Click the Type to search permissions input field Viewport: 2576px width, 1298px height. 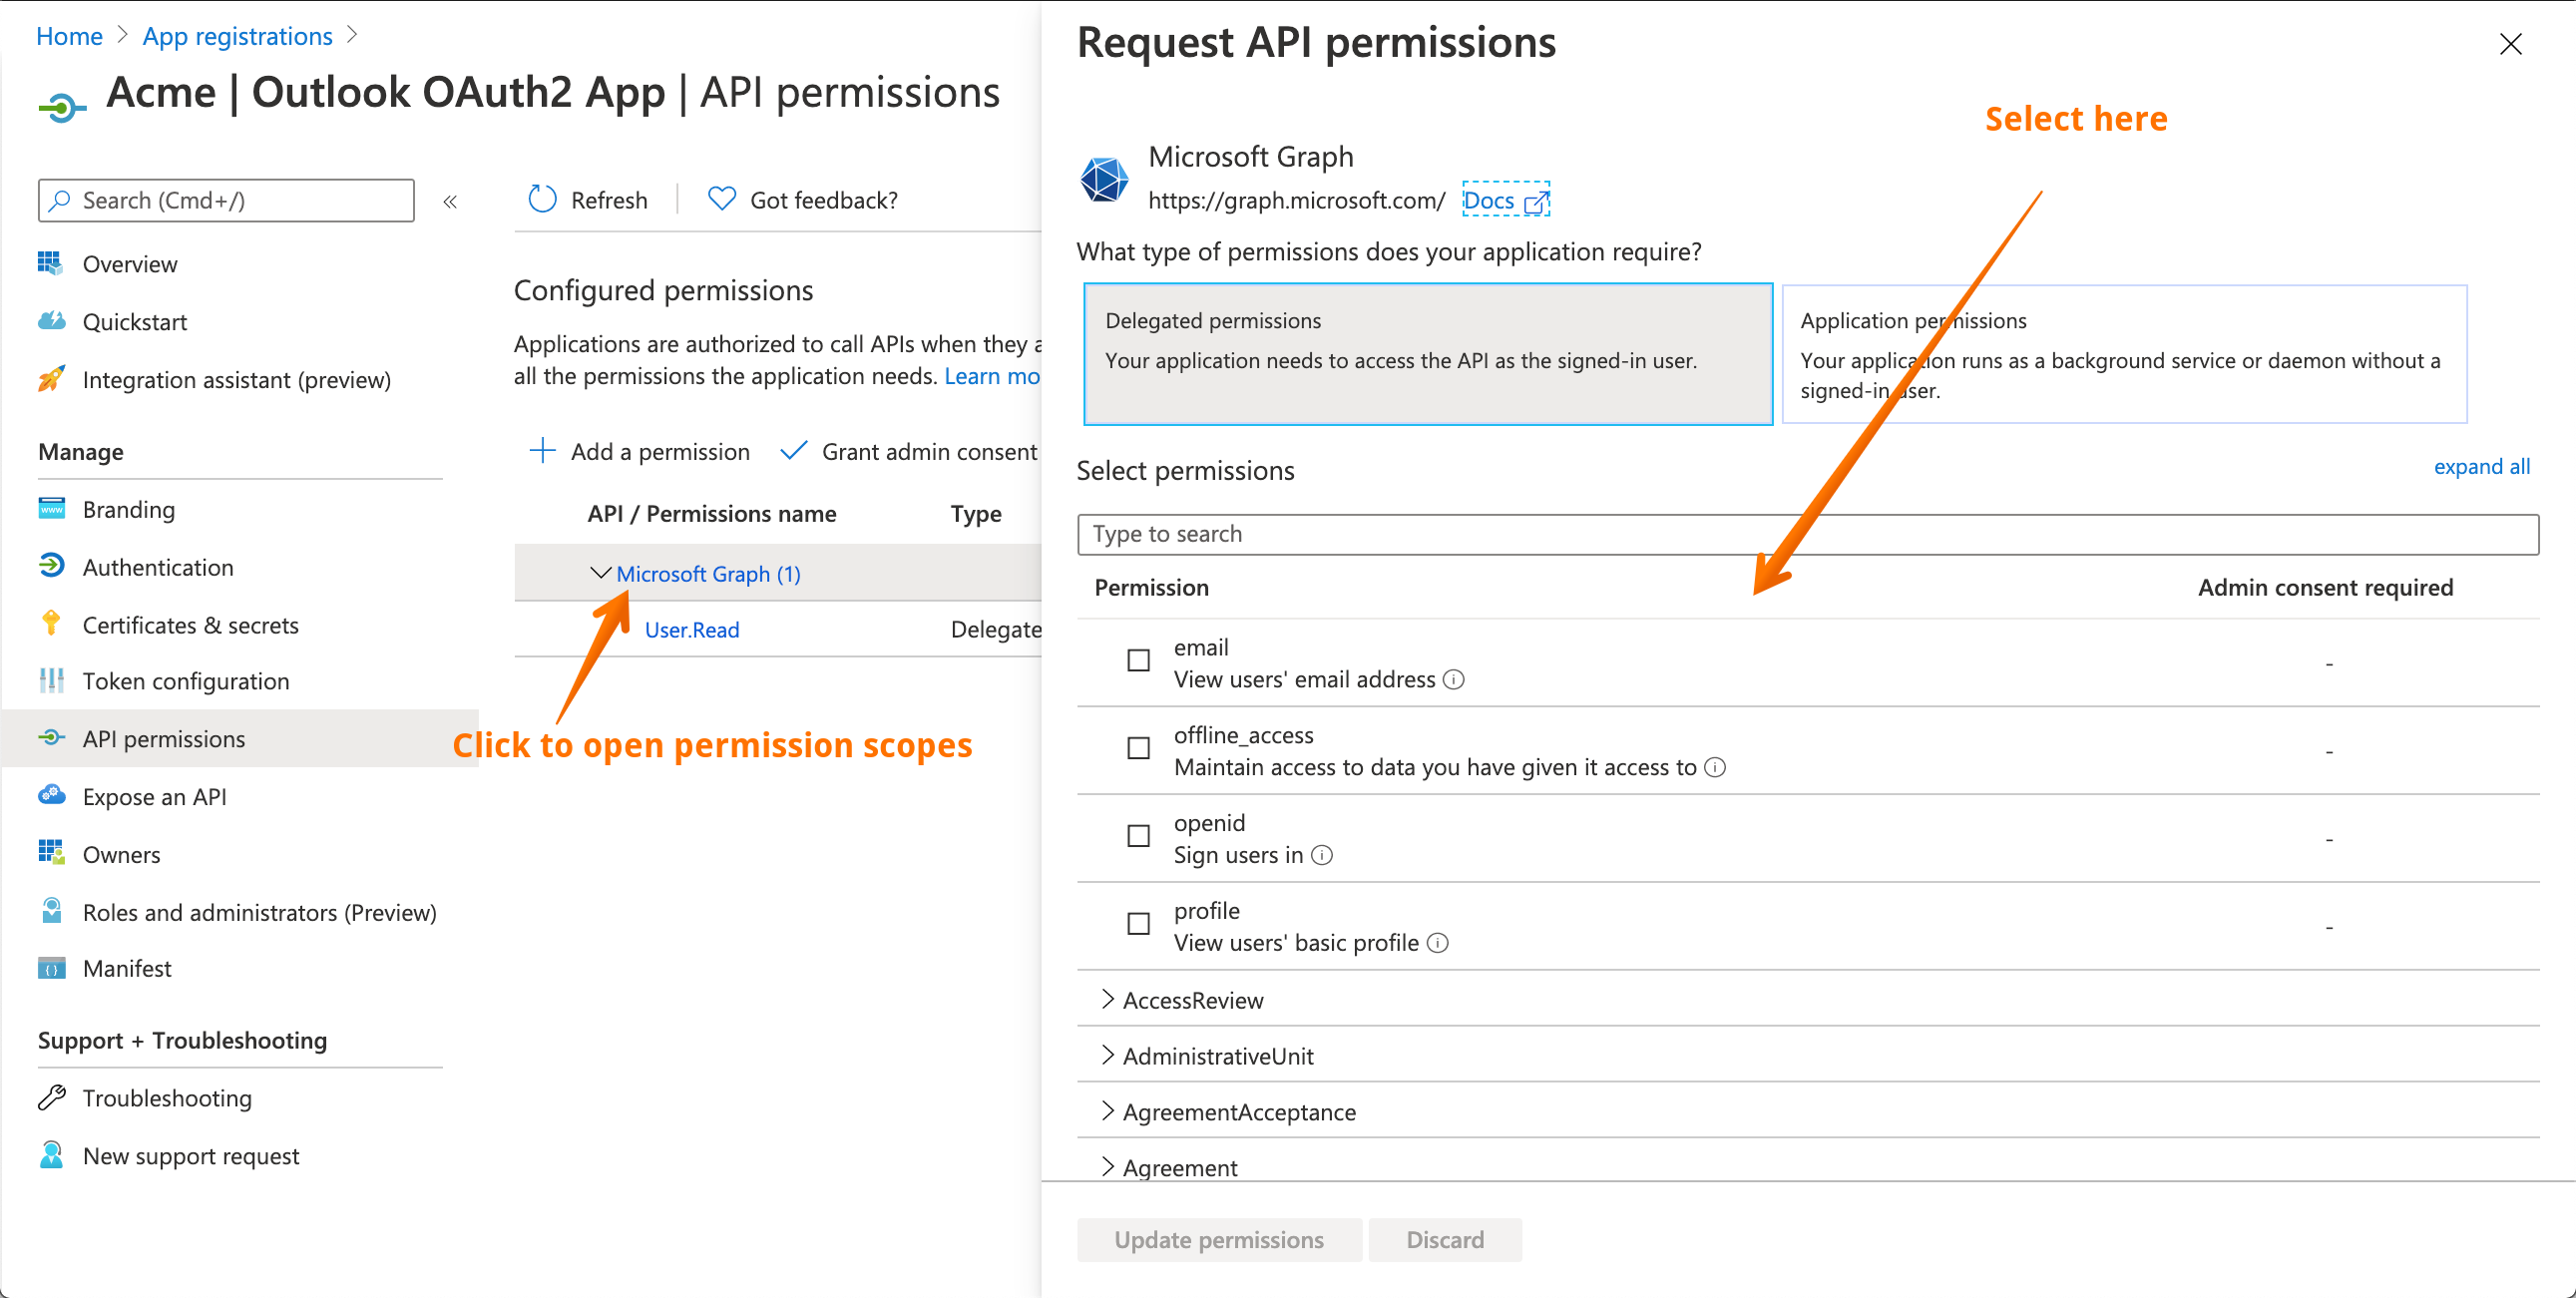[1806, 533]
